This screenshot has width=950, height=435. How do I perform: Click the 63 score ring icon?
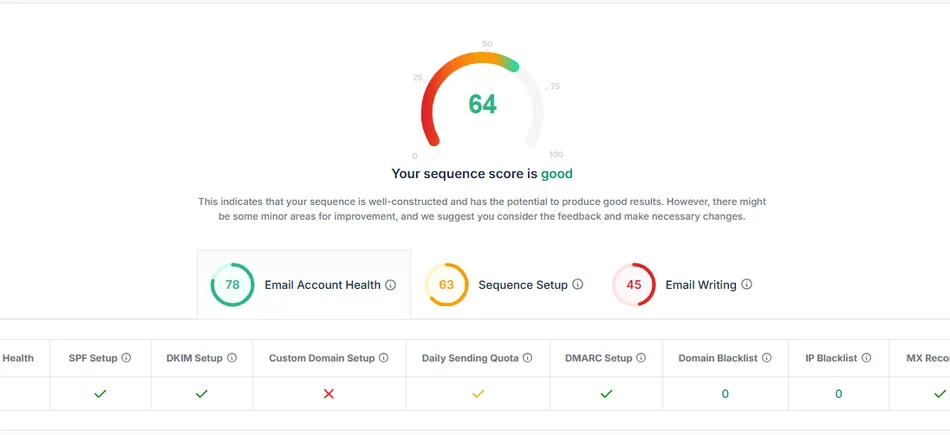[447, 285]
